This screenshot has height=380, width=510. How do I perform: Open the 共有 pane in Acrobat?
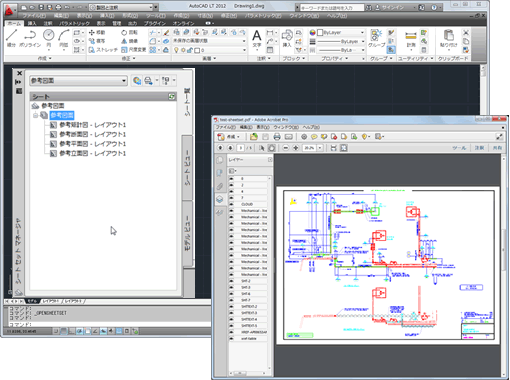coord(497,148)
